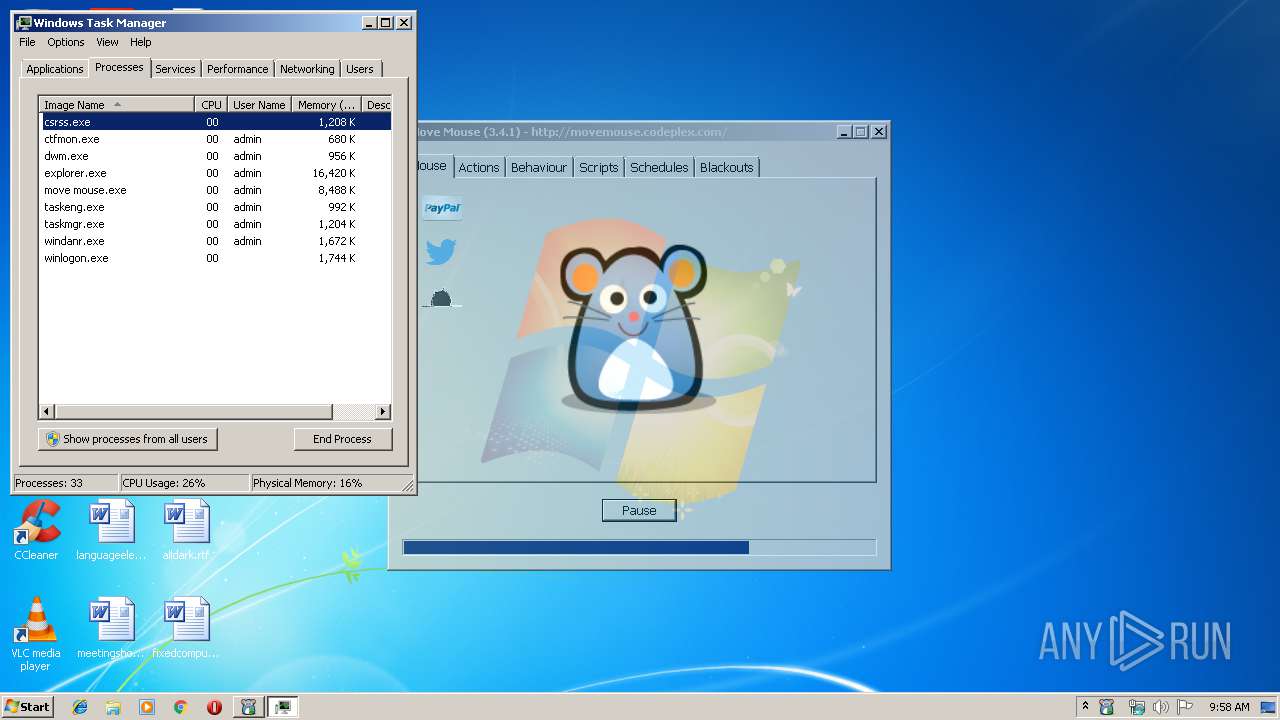This screenshot has height=720, width=1280.
Task: Open the File menu in Task Manager
Action: click(x=27, y=42)
